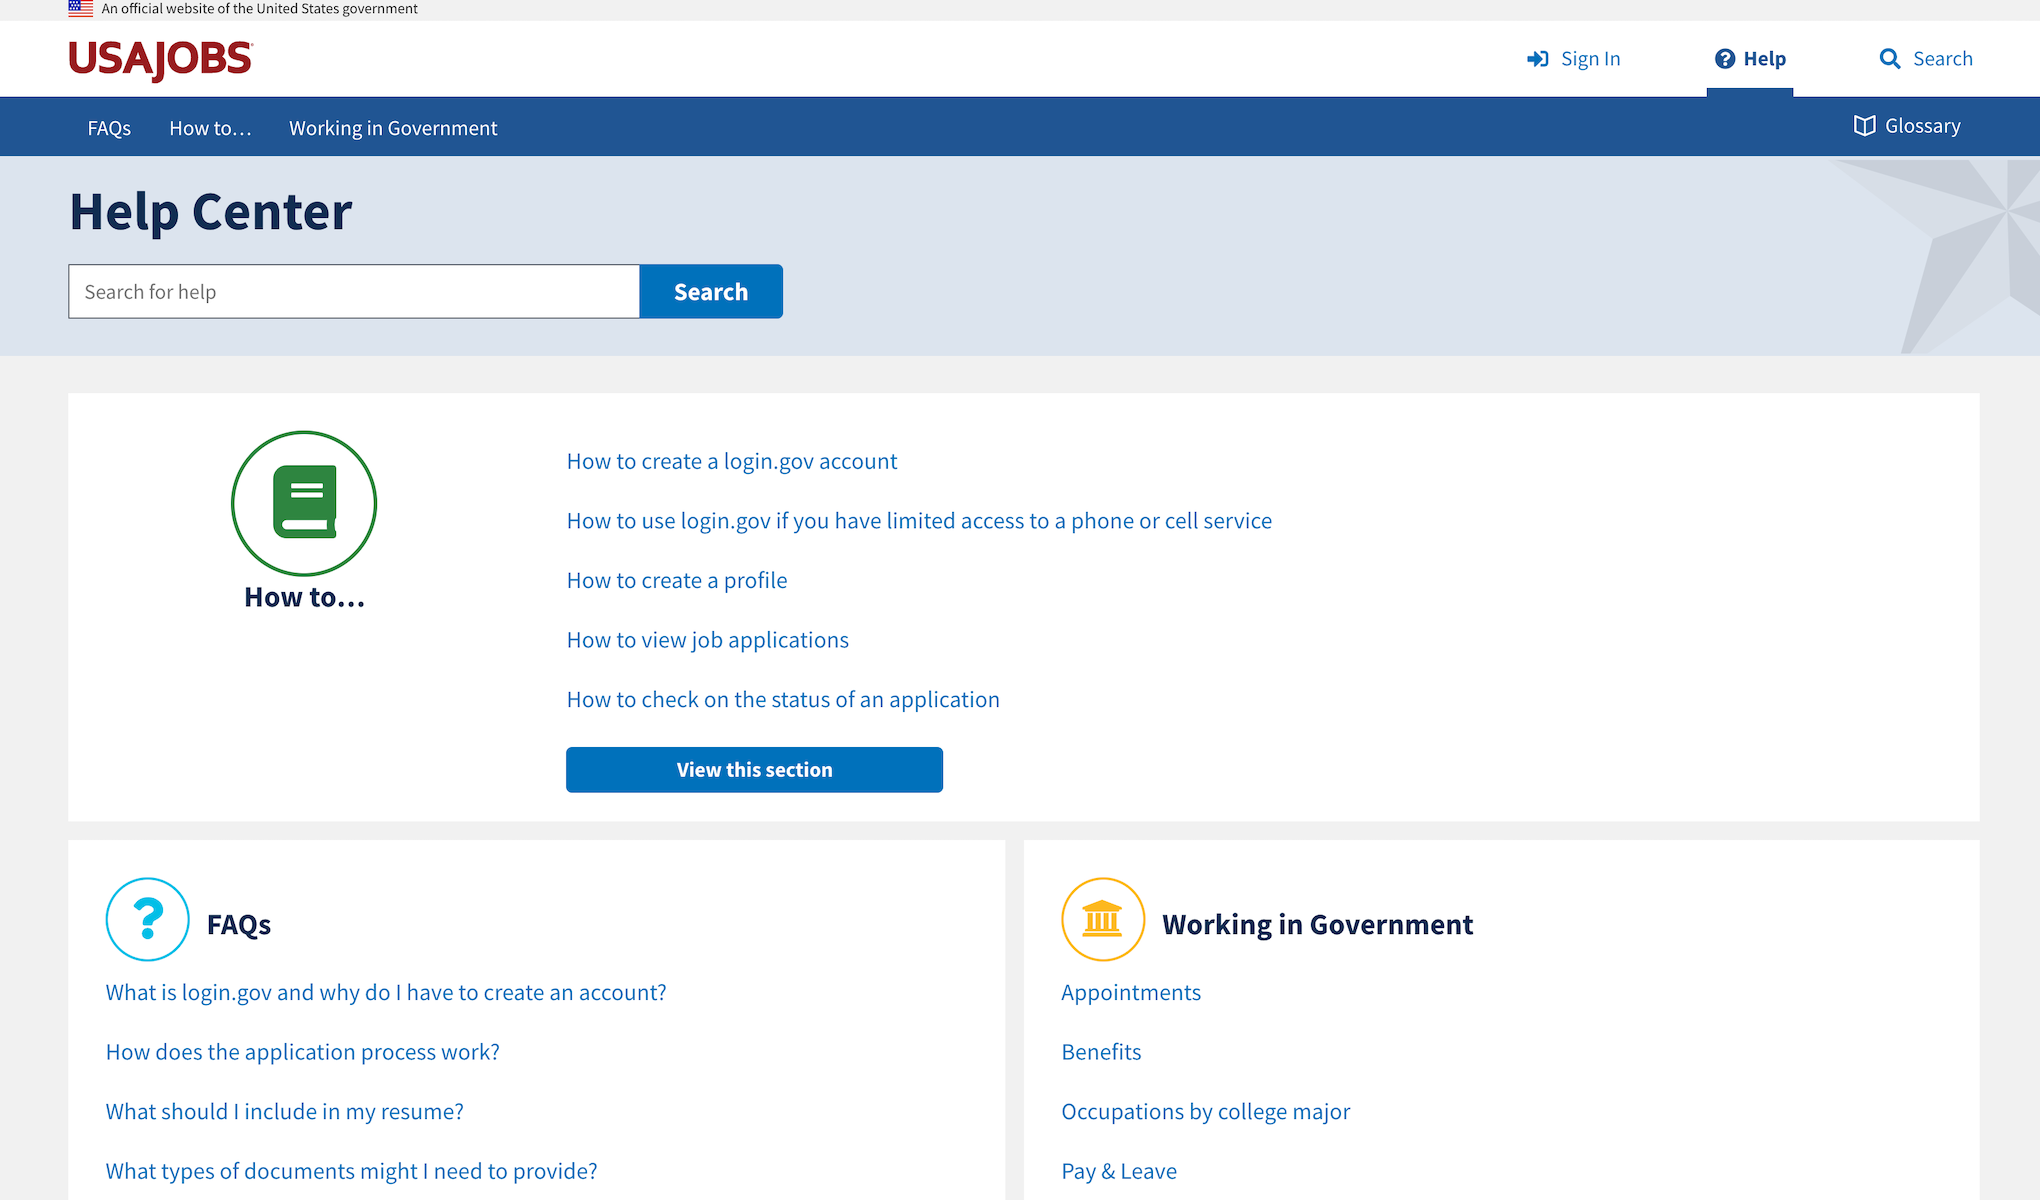Click the Search magnifier icon
2040x1200 pixels.
(x=1889, y=59)
